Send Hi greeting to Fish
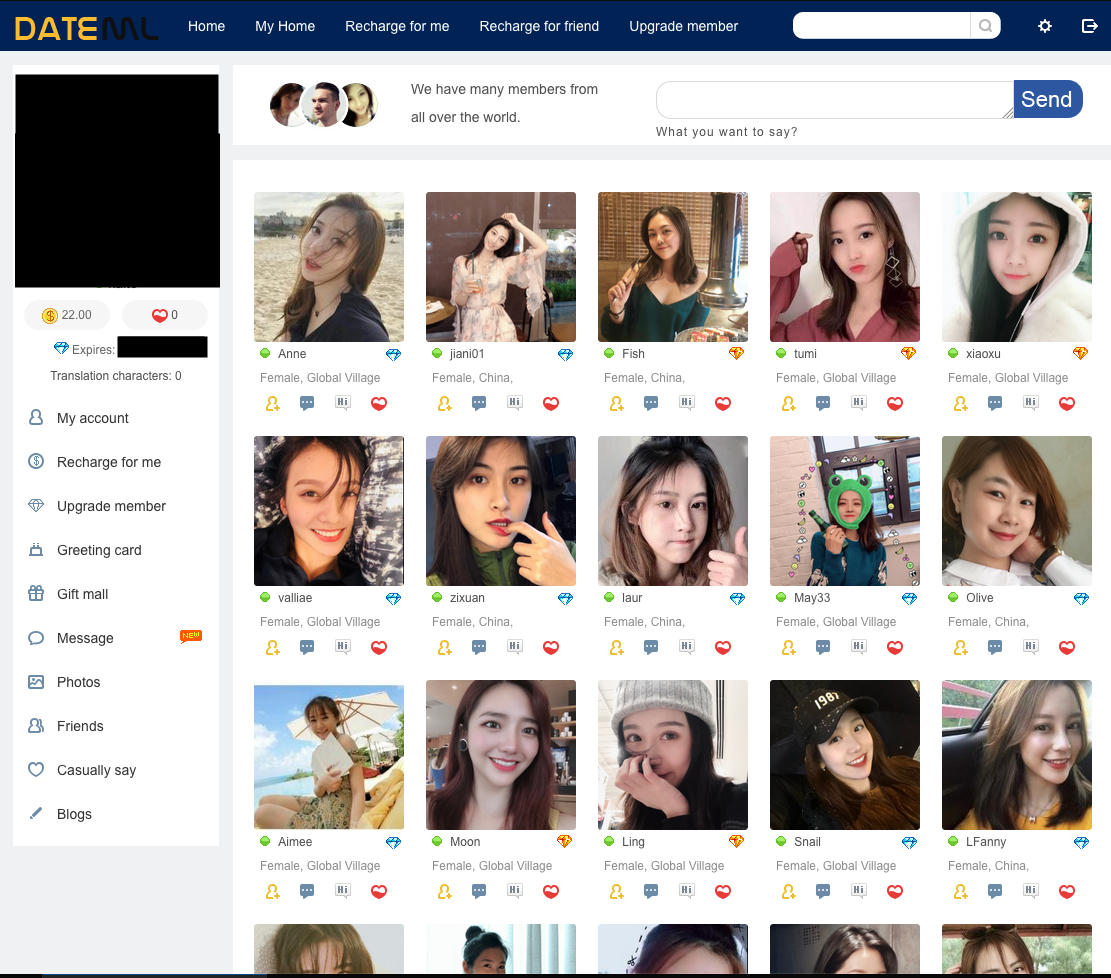 (x=687, y=403)
